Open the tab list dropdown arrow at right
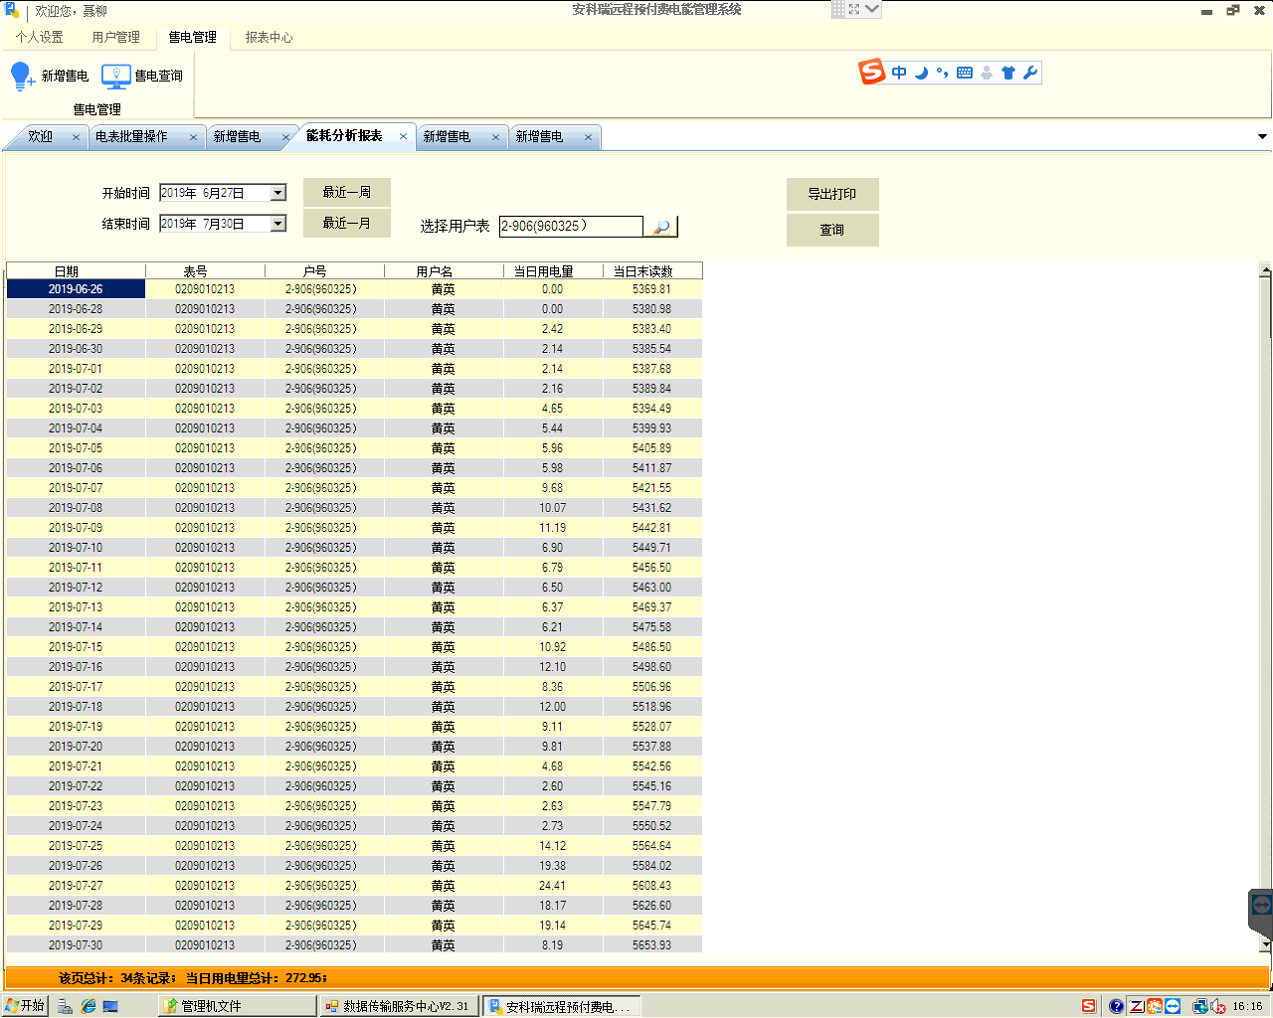Image resolution: width=1273 pixels, height=1018 pixels. click(1262, 137)
